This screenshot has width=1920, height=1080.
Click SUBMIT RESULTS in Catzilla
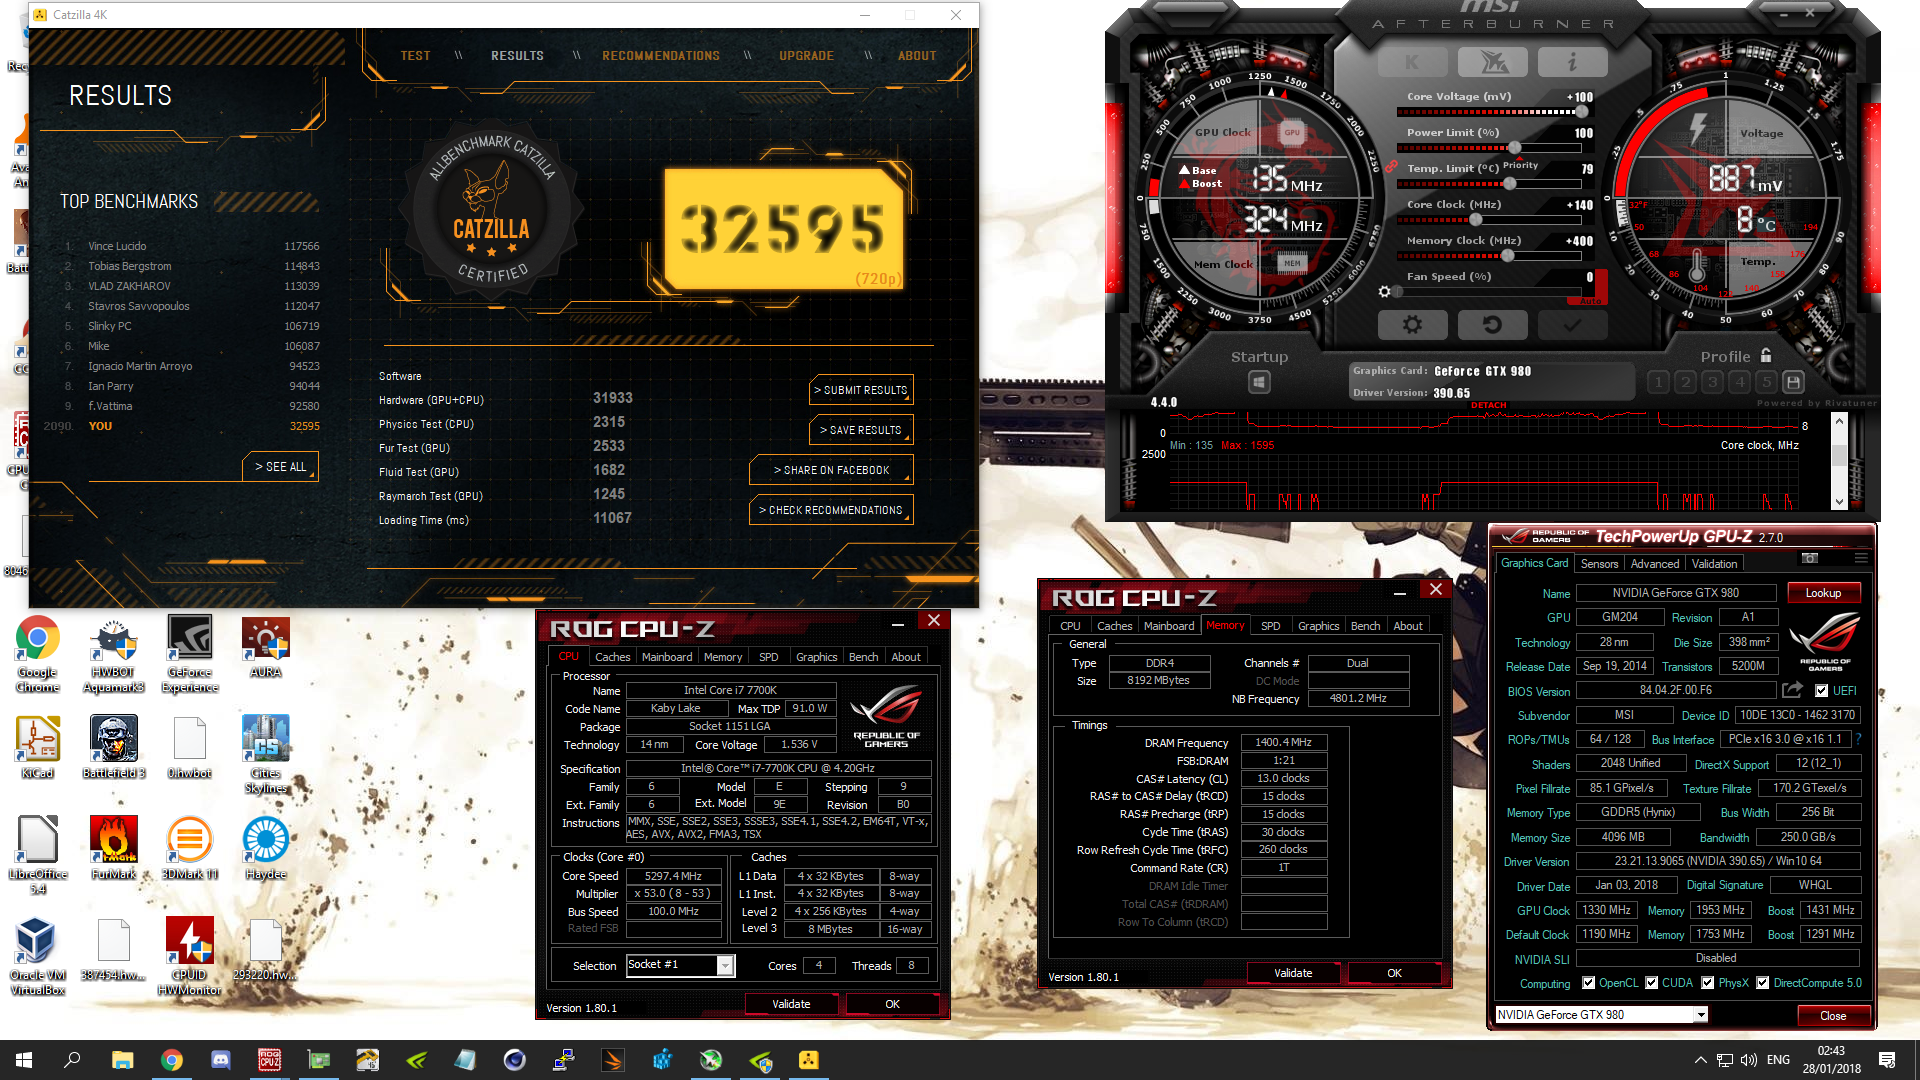pos(861,390)
